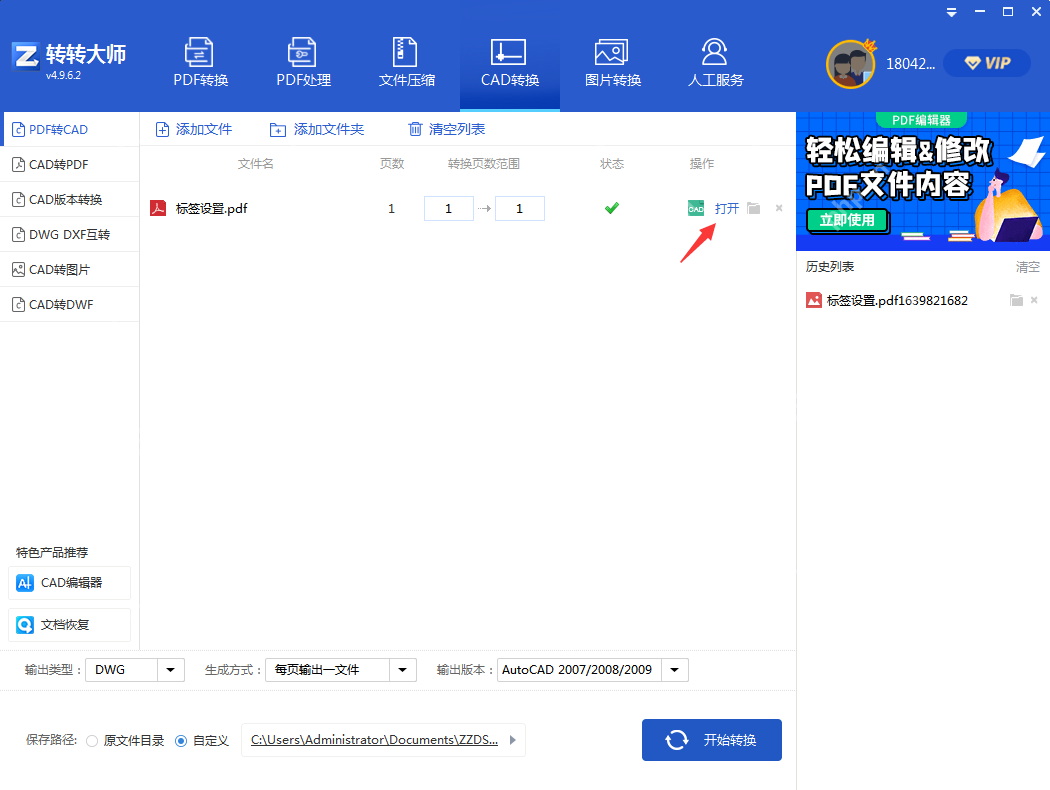Click the 转转大师 Z logo
The width and height of the screenshot is (1050, 790).
point(26,56)
